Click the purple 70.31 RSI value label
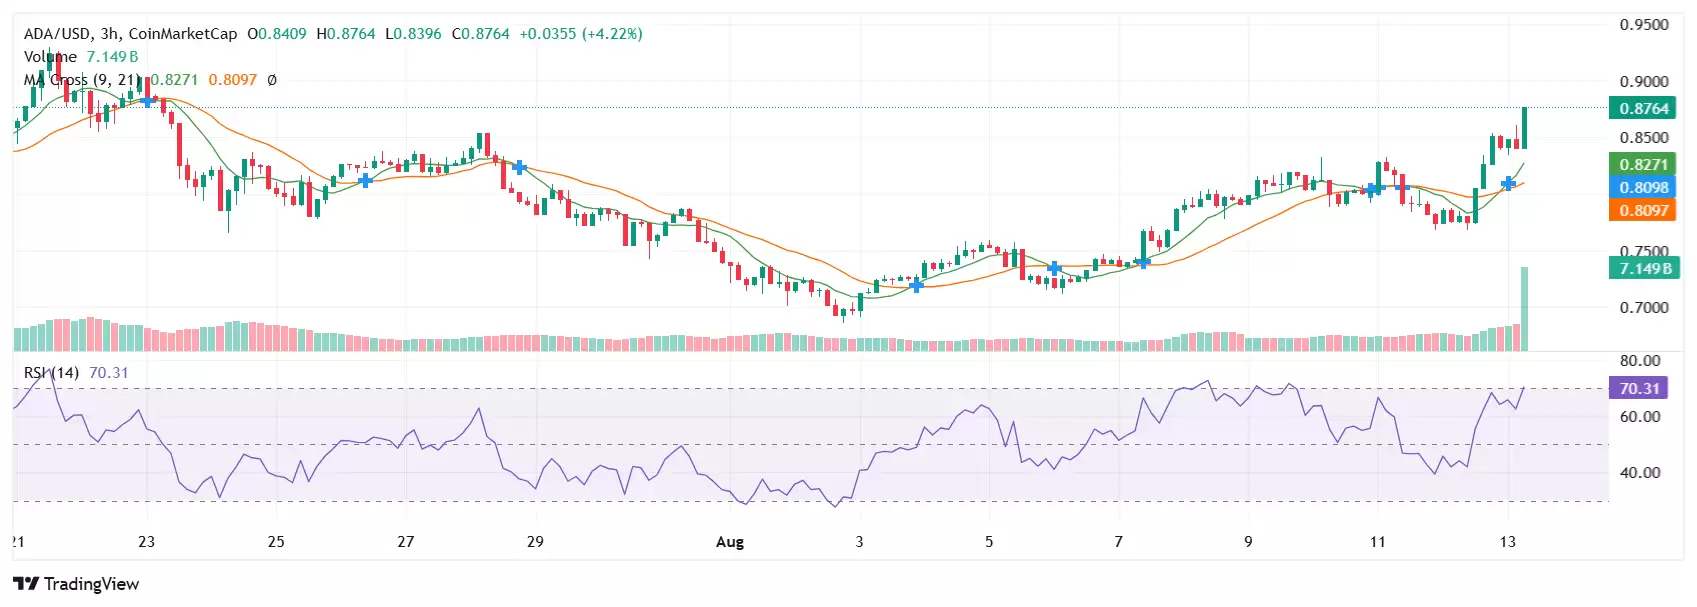The height and width of the screenshot is (607, 1697). click(1639, 388)
